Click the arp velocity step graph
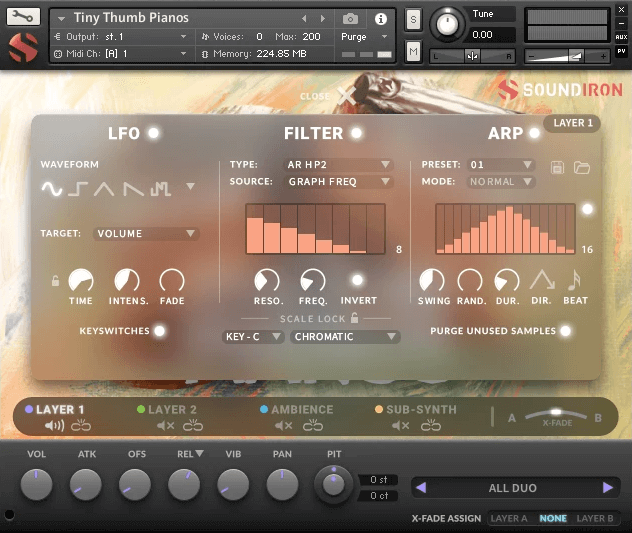 [x=505, y=229]
